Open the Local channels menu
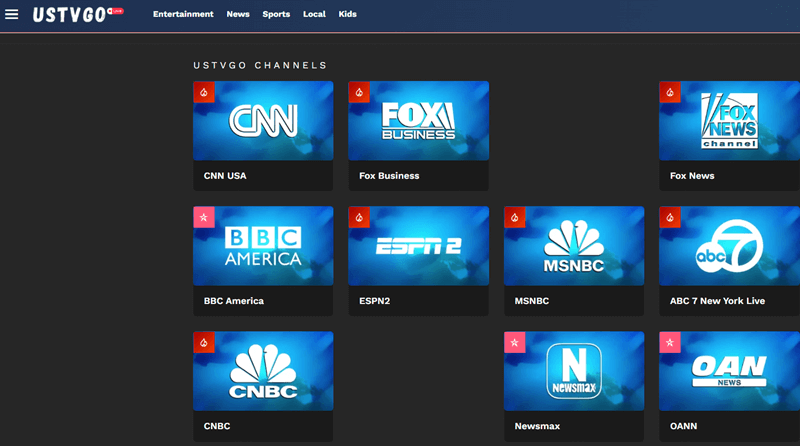 314,14
